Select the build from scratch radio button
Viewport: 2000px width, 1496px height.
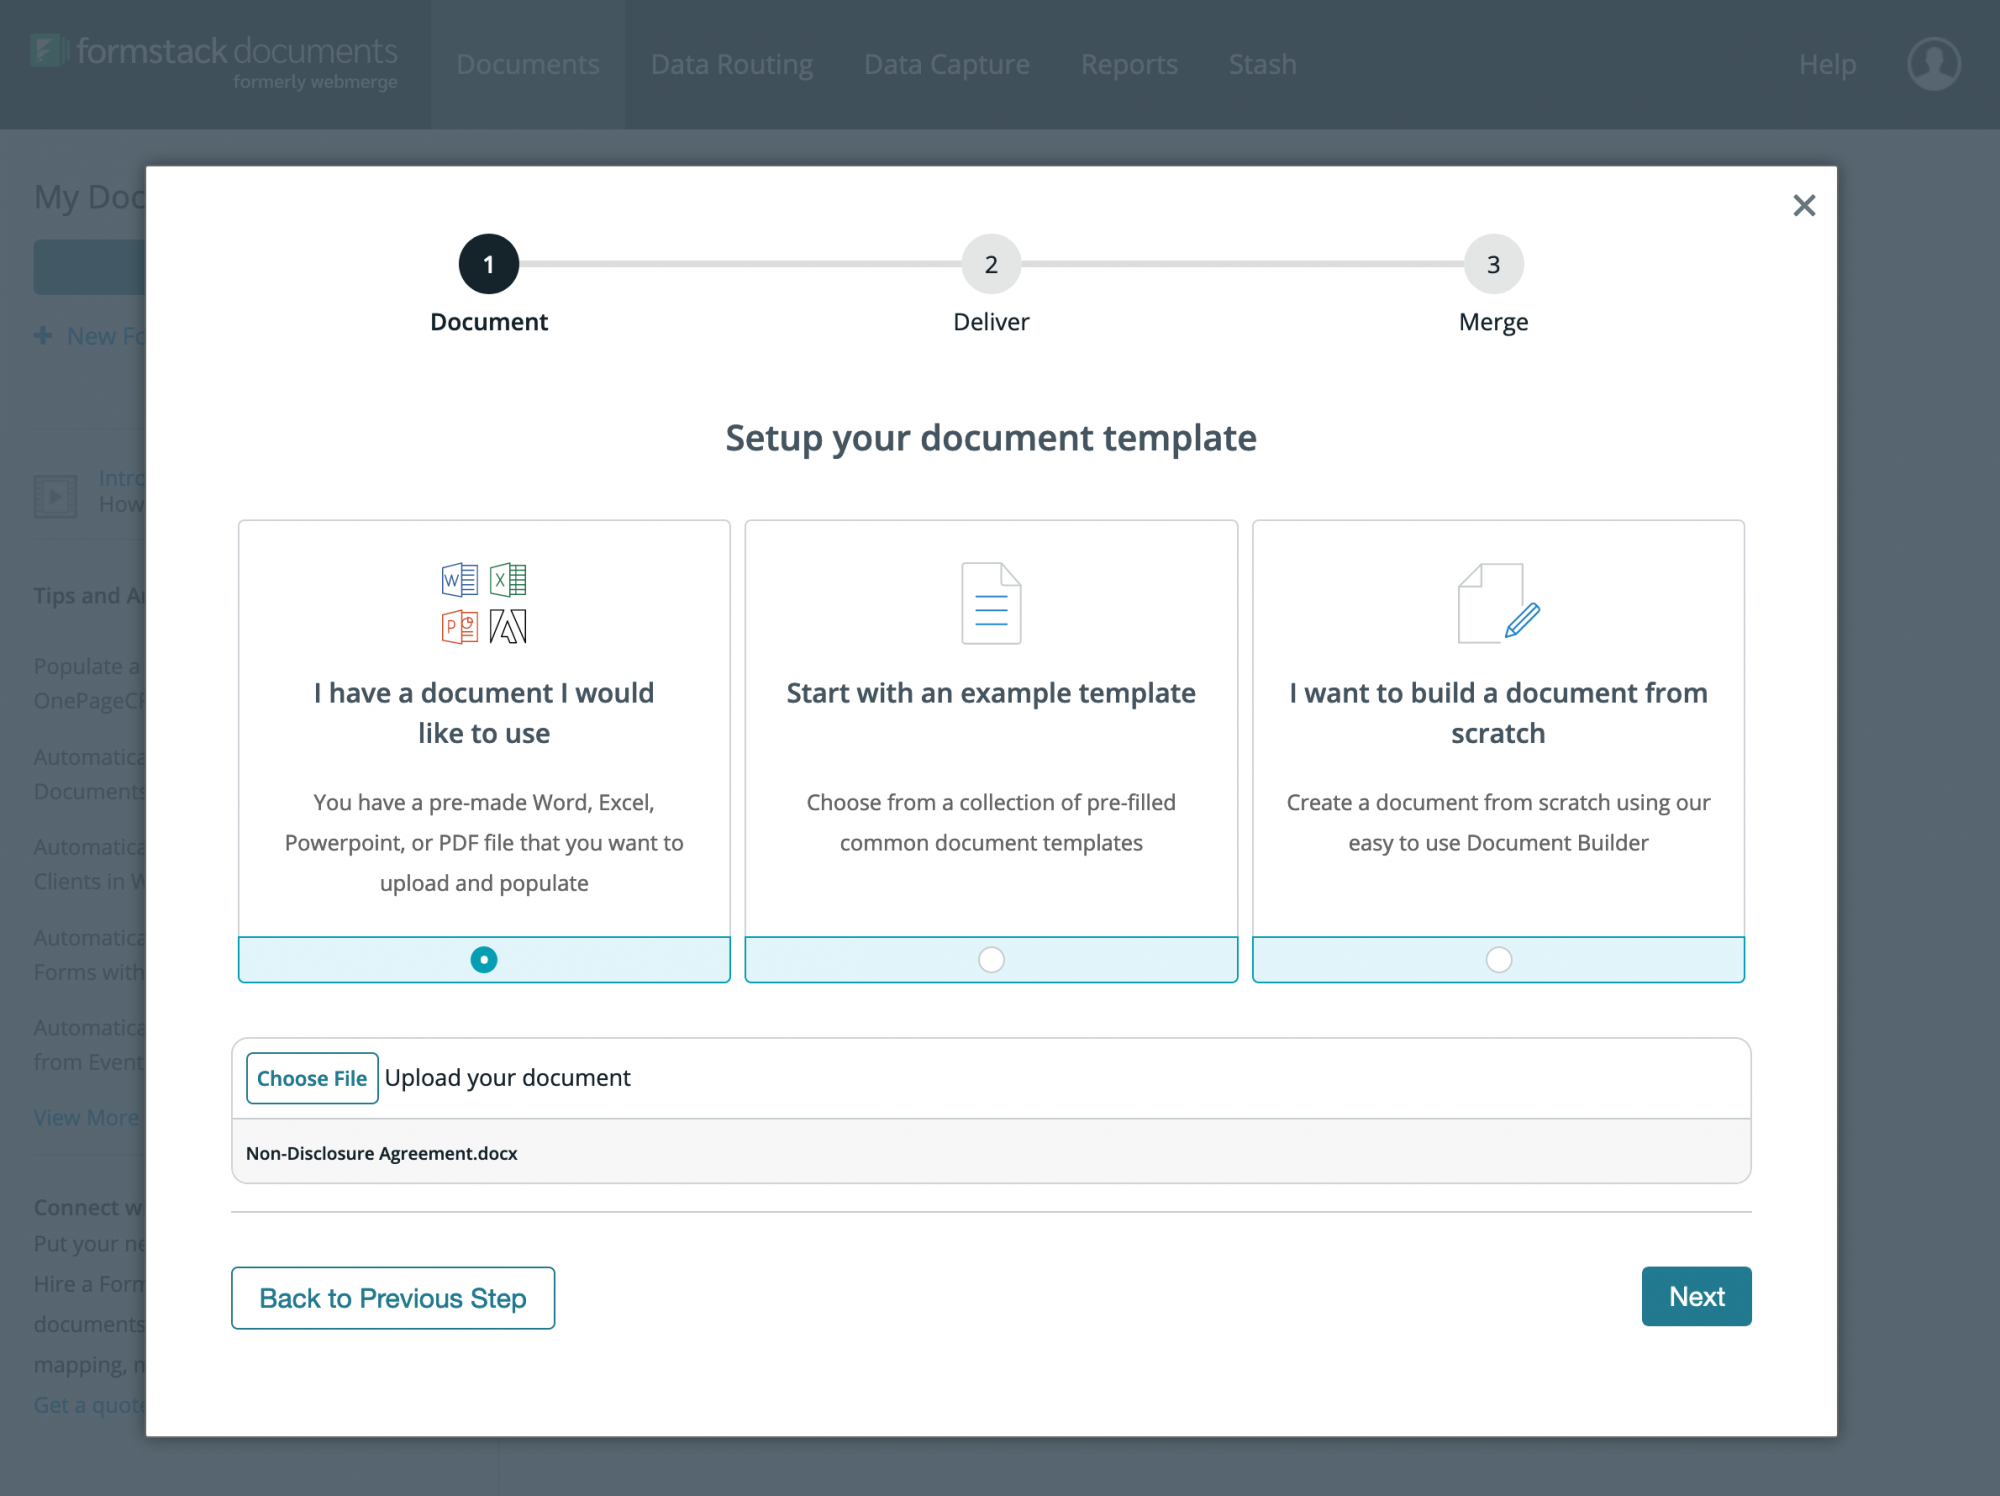click(1498, 960)
